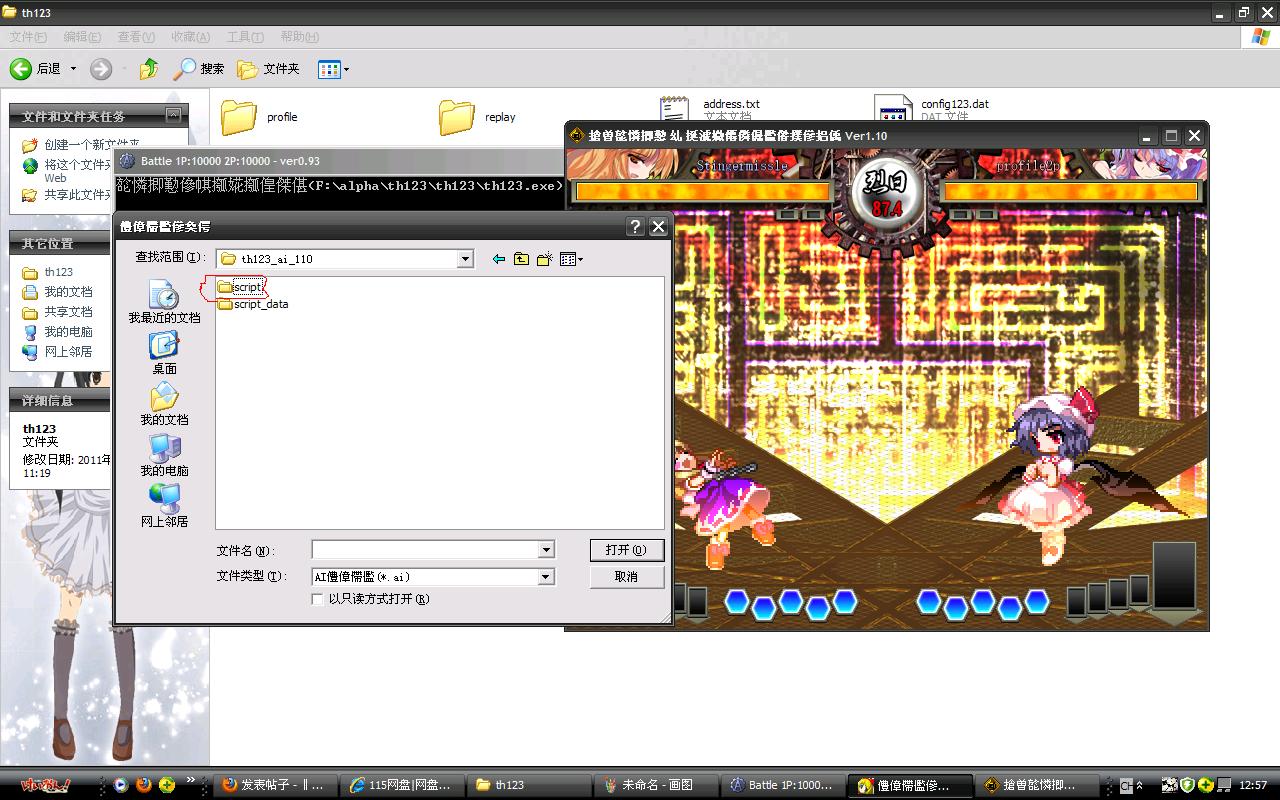Click the Open (打开) button

point(626,550)
